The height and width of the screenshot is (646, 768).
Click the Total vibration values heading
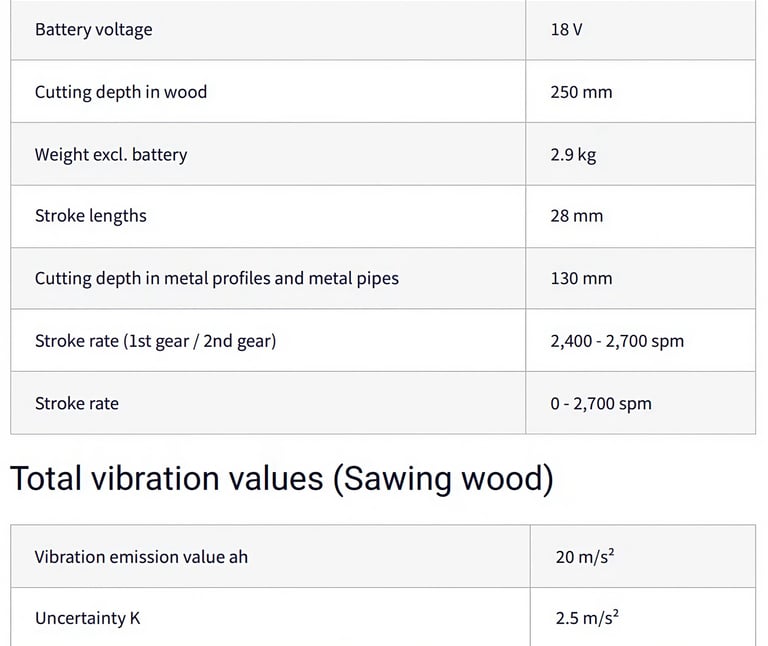coord(166,479)
